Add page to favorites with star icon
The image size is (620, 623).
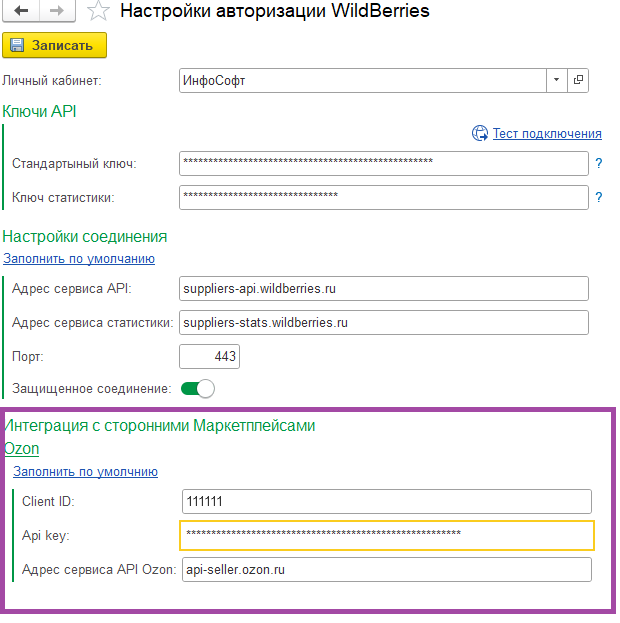click(x=98, y=10)
